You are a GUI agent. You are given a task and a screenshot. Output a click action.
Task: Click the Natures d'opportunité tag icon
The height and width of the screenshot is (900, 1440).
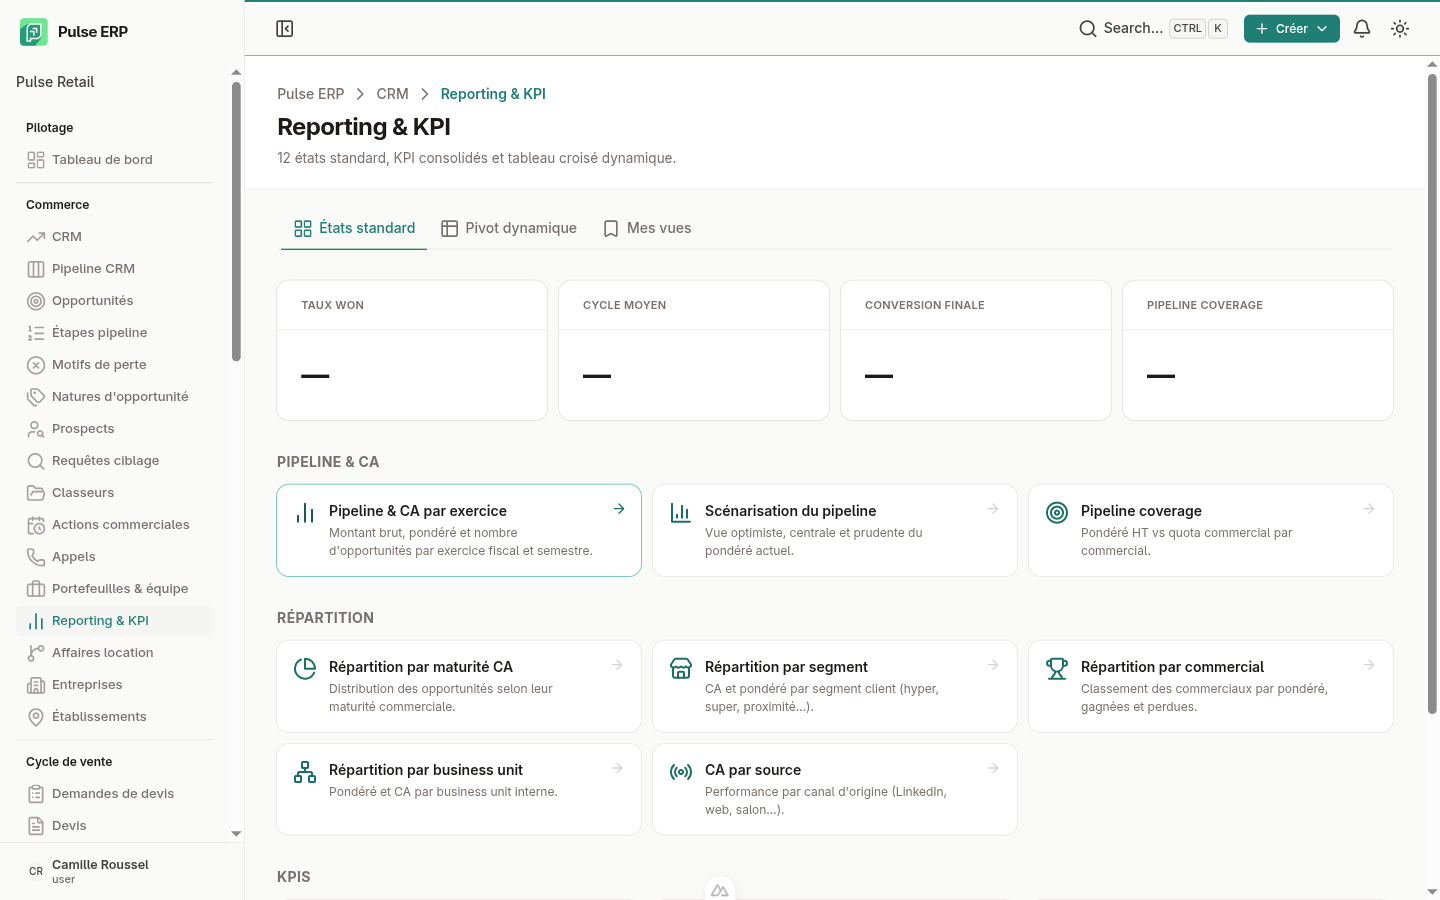[x=36, y=397]
